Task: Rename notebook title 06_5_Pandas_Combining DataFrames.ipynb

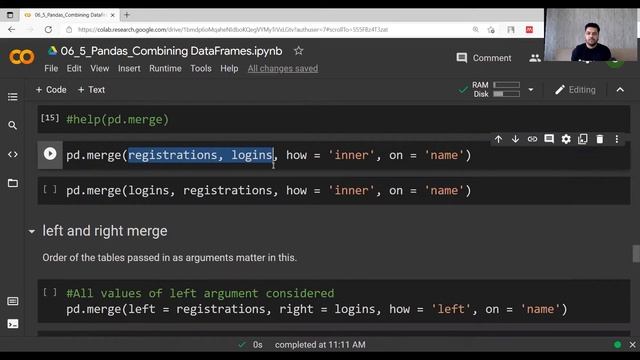Action: click(171, 51)
